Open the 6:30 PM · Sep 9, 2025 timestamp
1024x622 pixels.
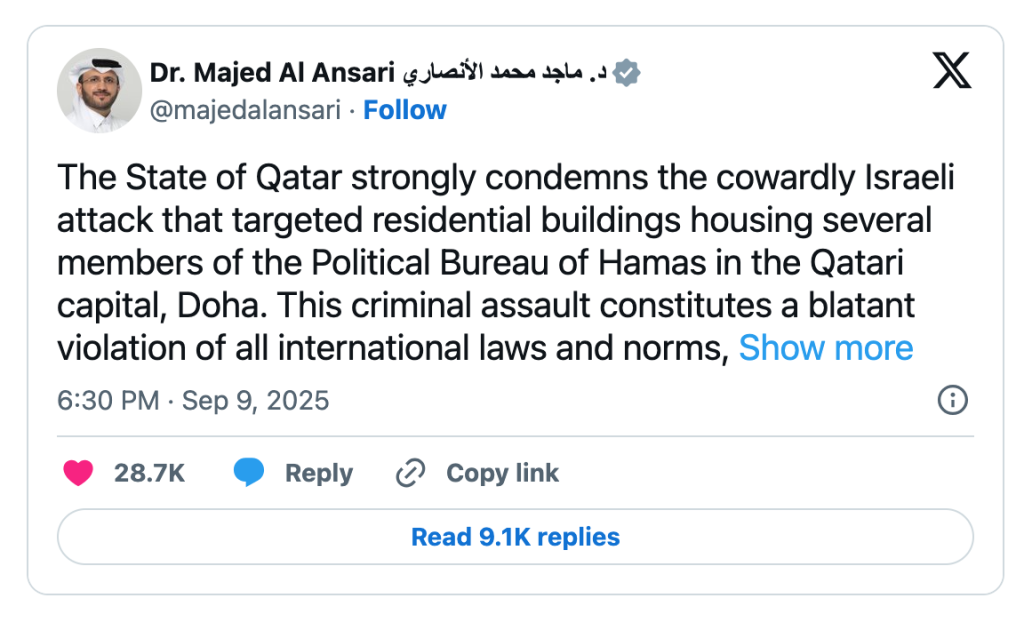(193, 401)
